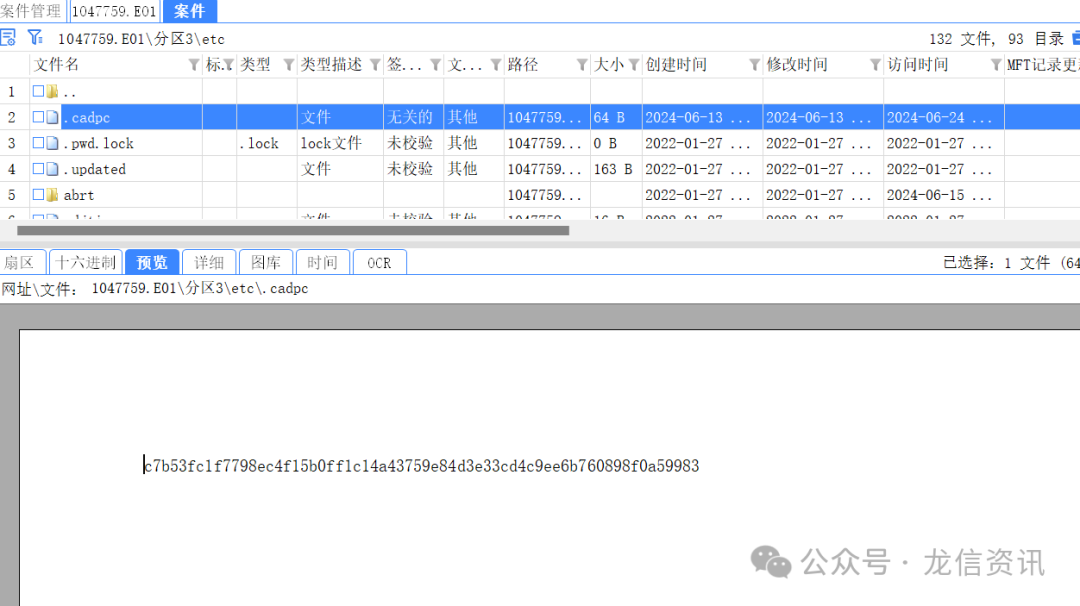Open filter dropdown on 文件名 column
This screenshot has height=606, width=1080.
[194, 65]
